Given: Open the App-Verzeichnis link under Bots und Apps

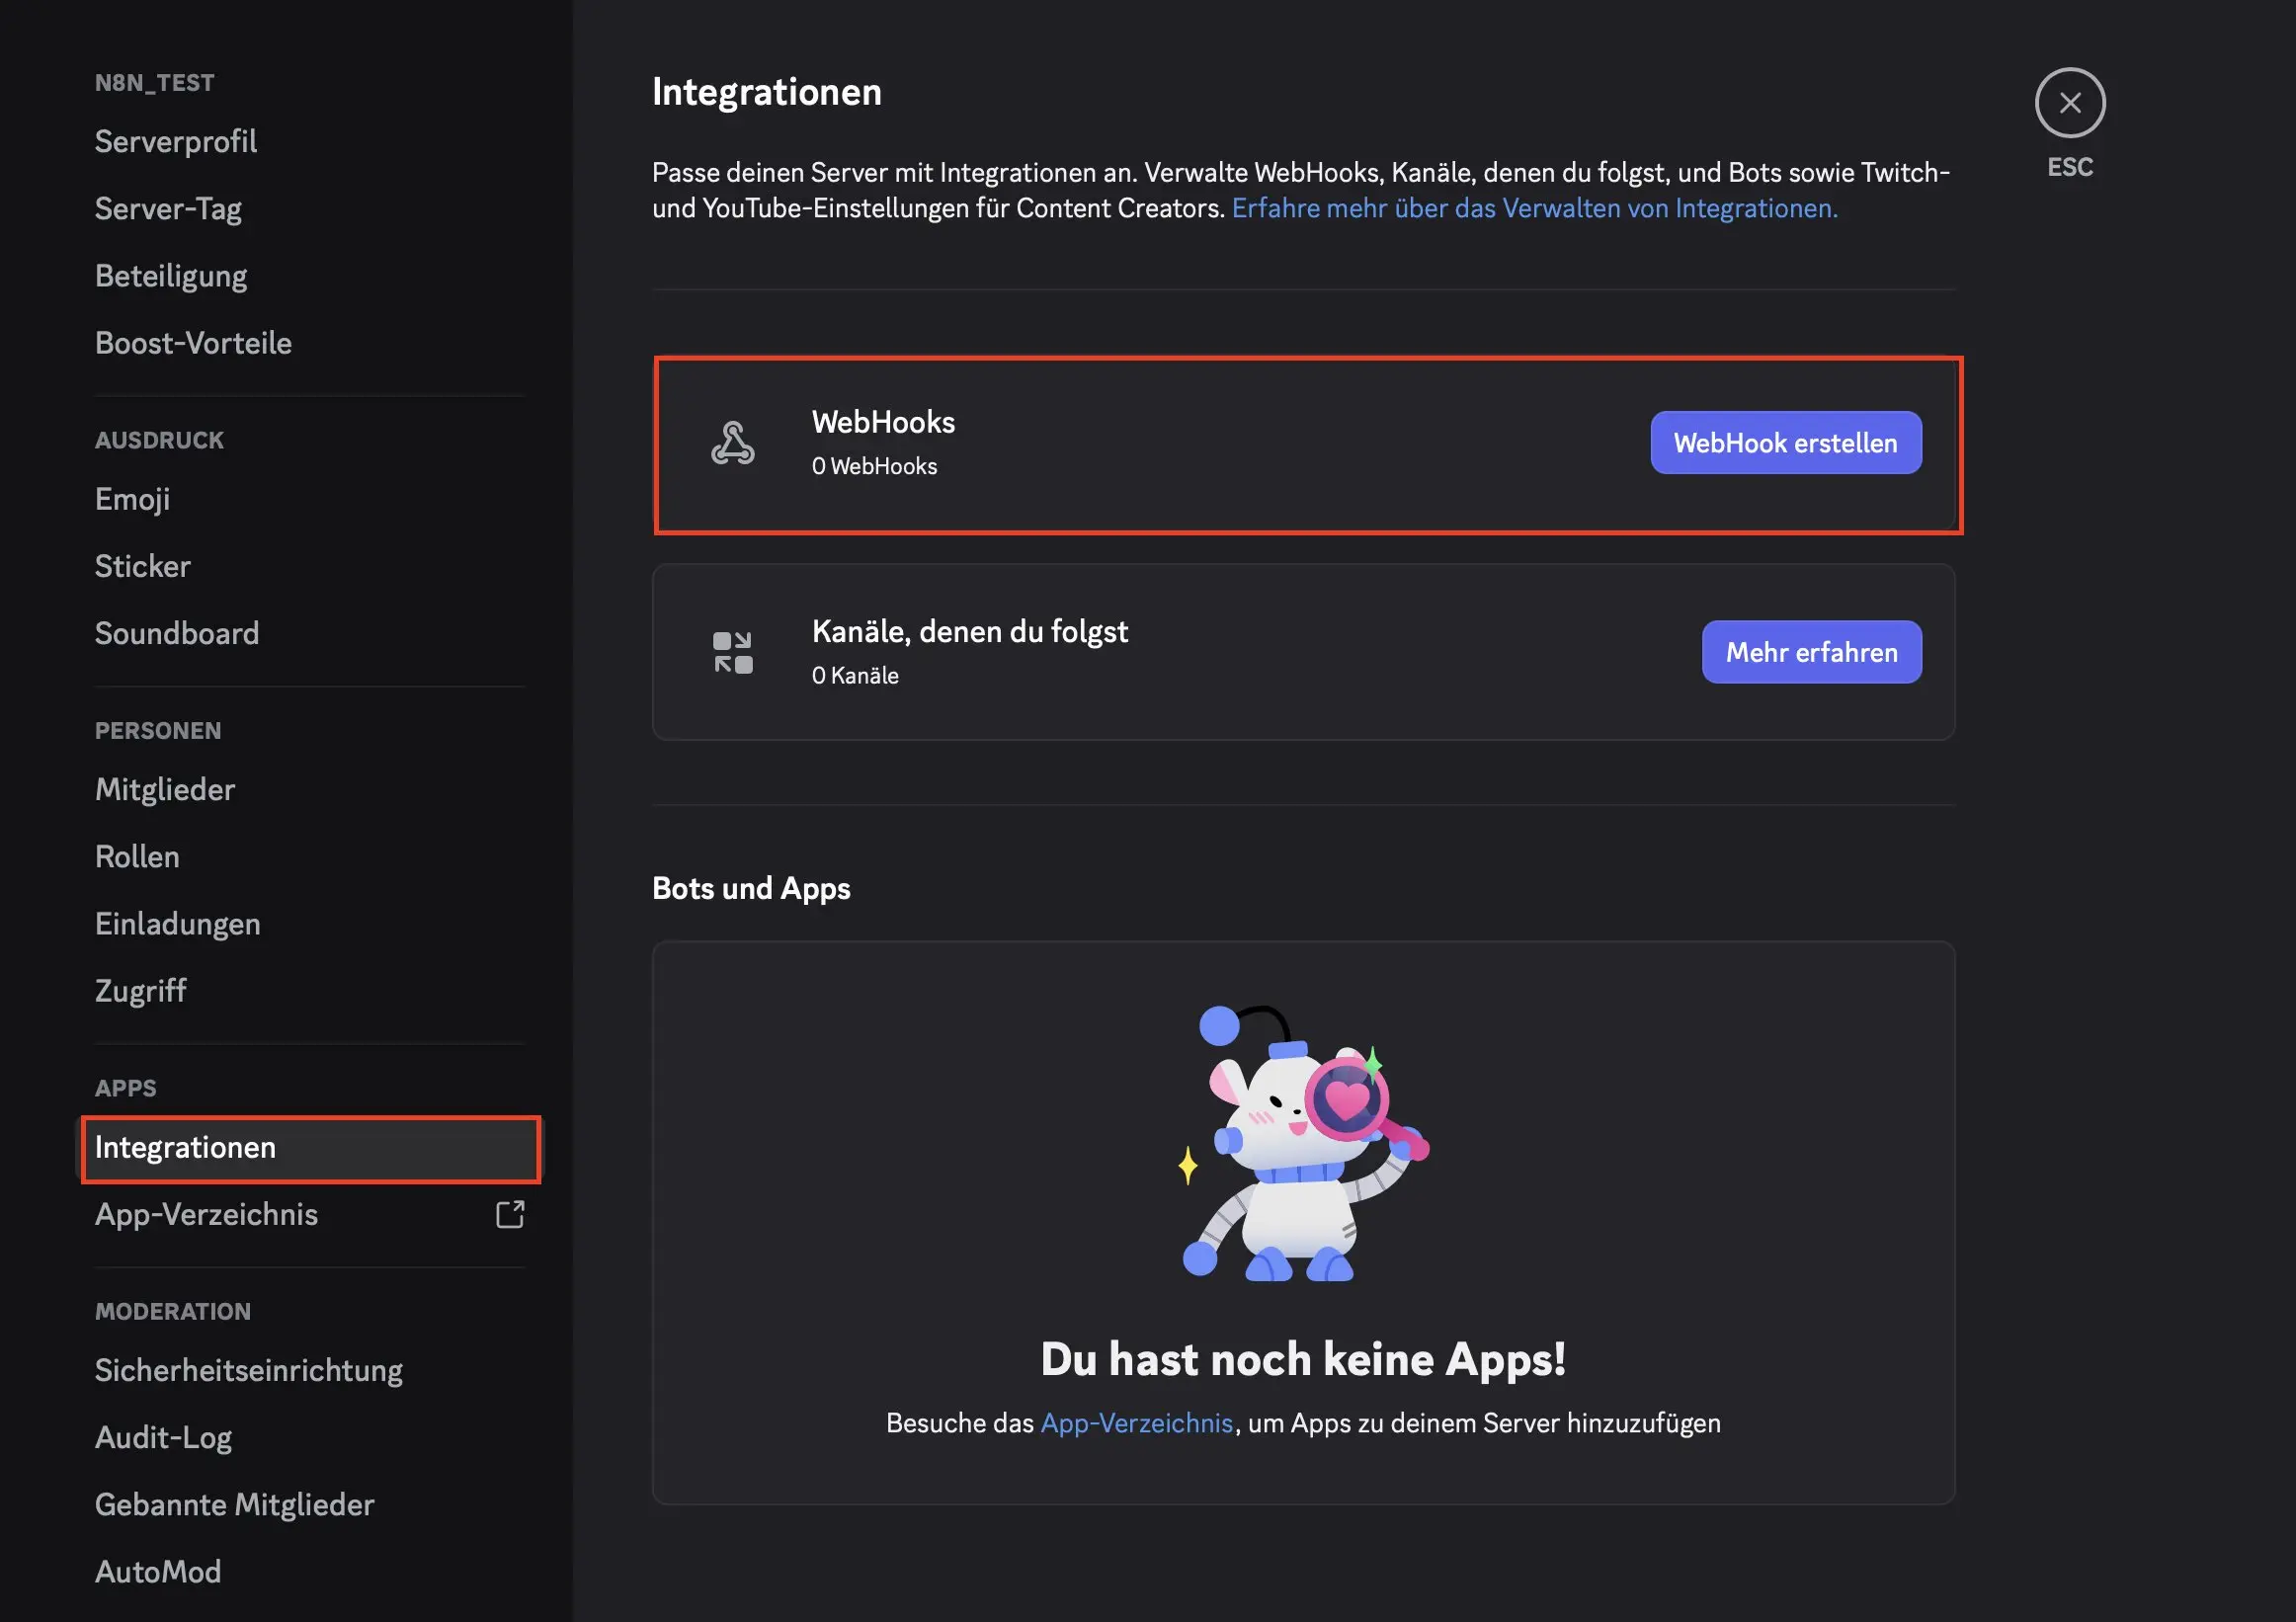Looking at the screenshot, I should coord(1137,1422).
